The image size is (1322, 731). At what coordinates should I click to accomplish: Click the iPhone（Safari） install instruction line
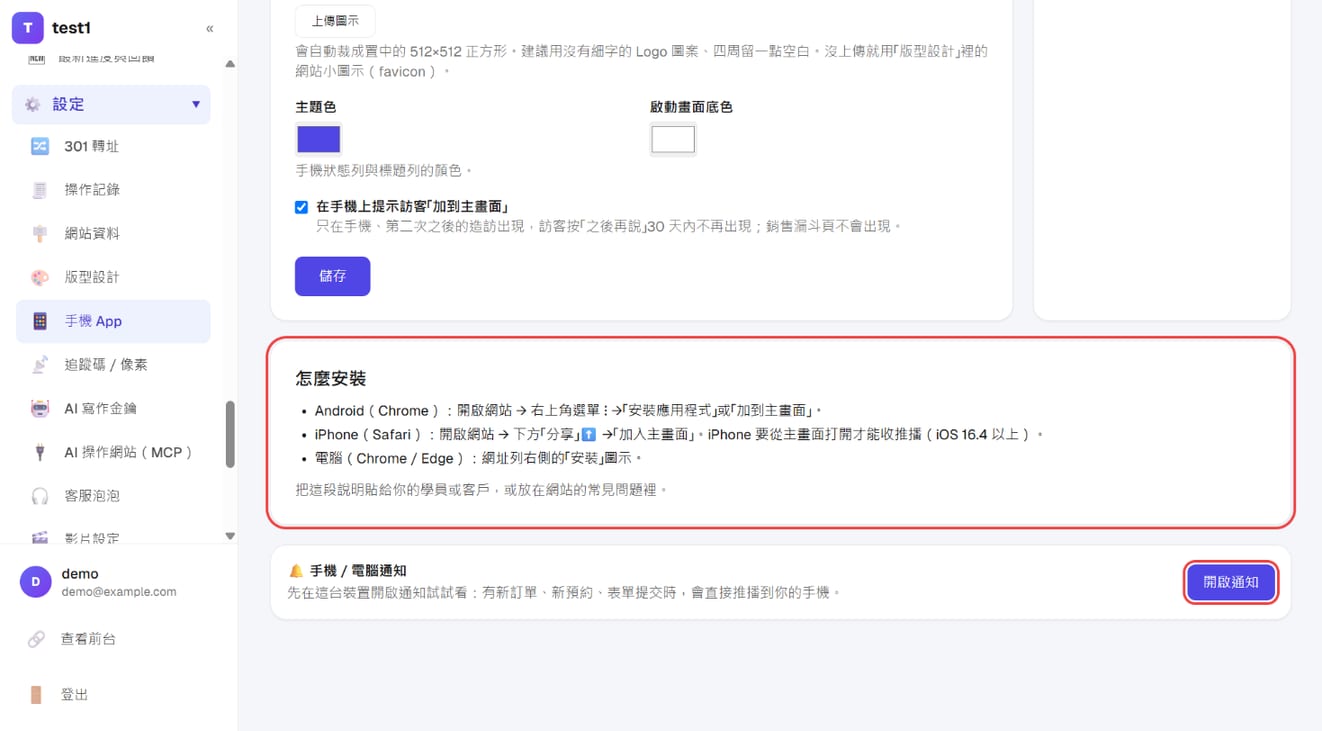coord(679,435)
